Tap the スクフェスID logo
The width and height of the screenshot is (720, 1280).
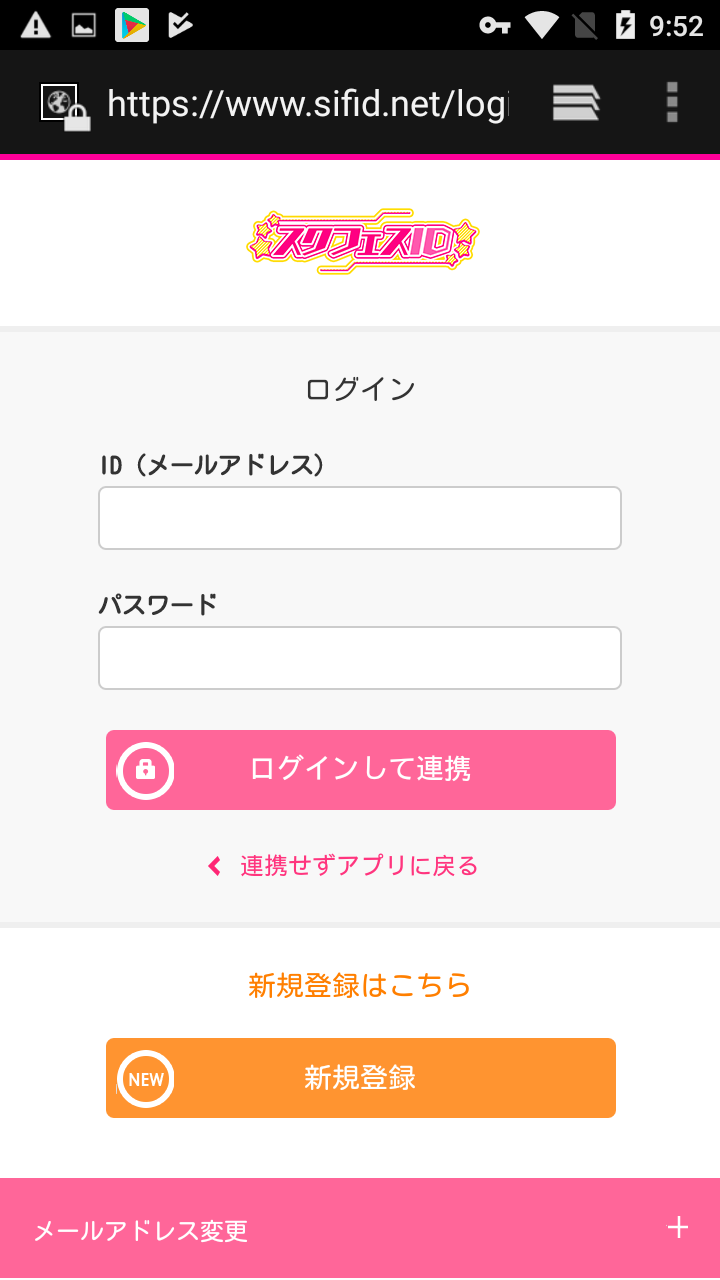tap(362, 242)
